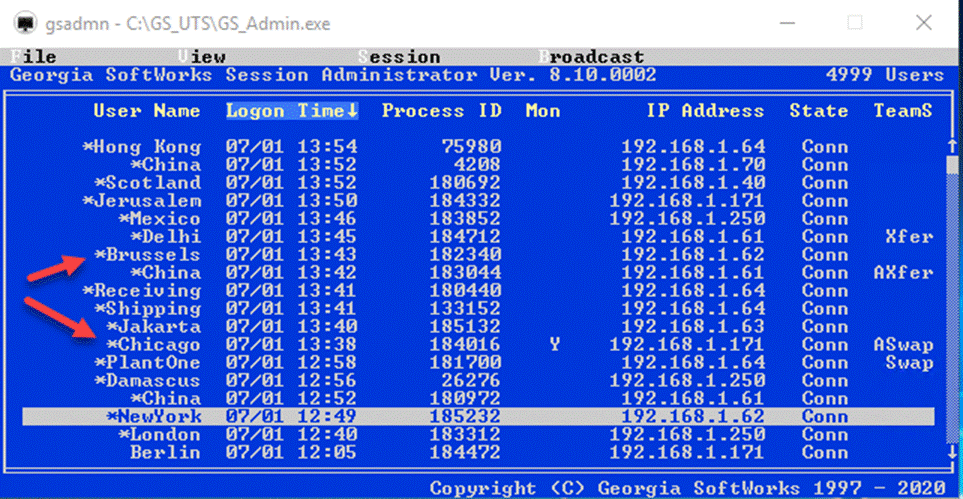Select the Shipping session row
The image size is (963, 499).
[478, 308]
